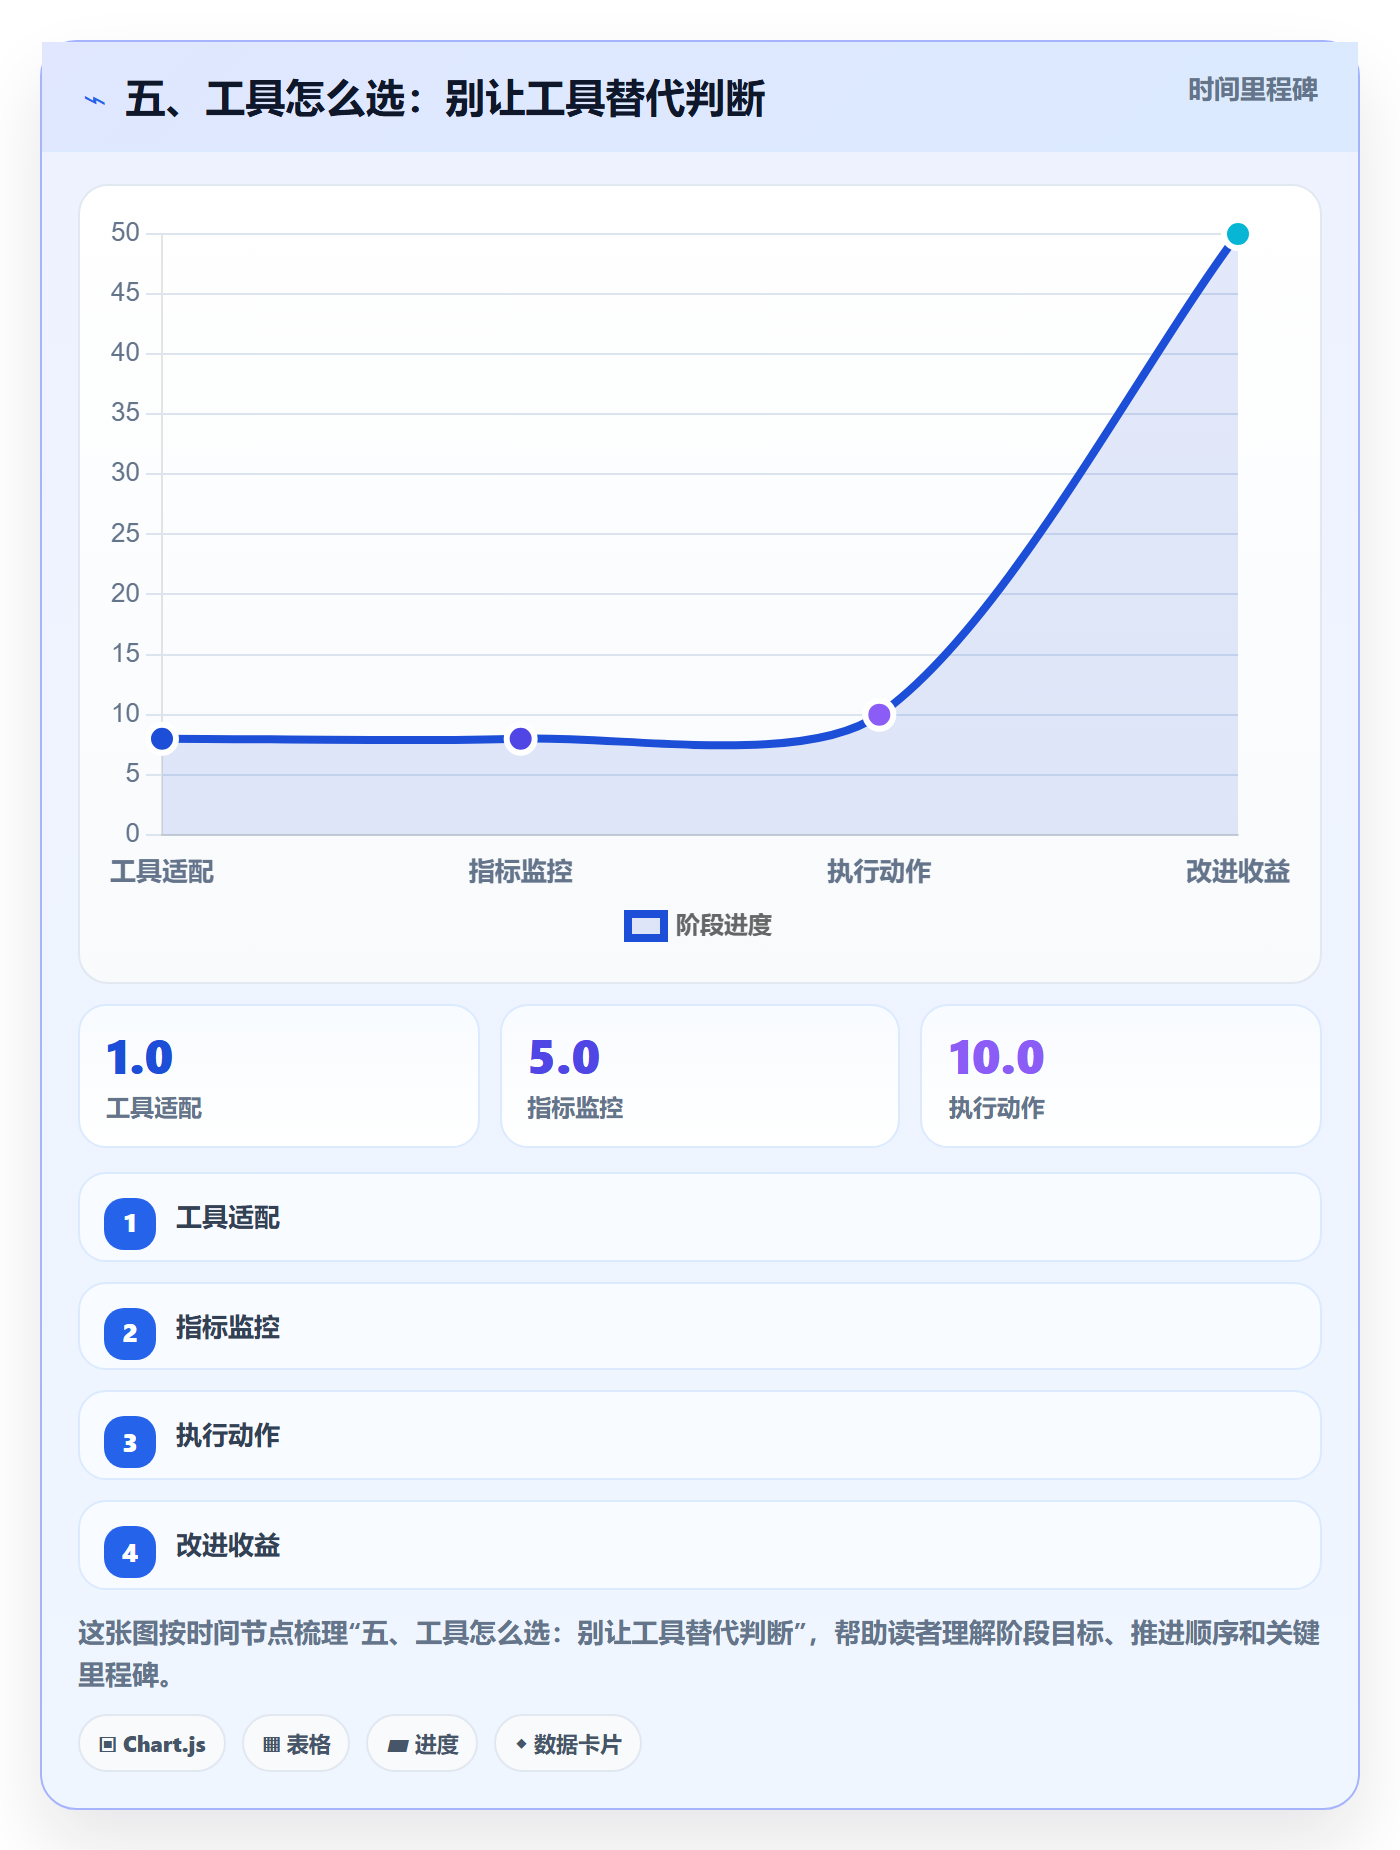Click the y-axis value 25
Screen dimensions: 1400x1850
(x=125, y=533)
